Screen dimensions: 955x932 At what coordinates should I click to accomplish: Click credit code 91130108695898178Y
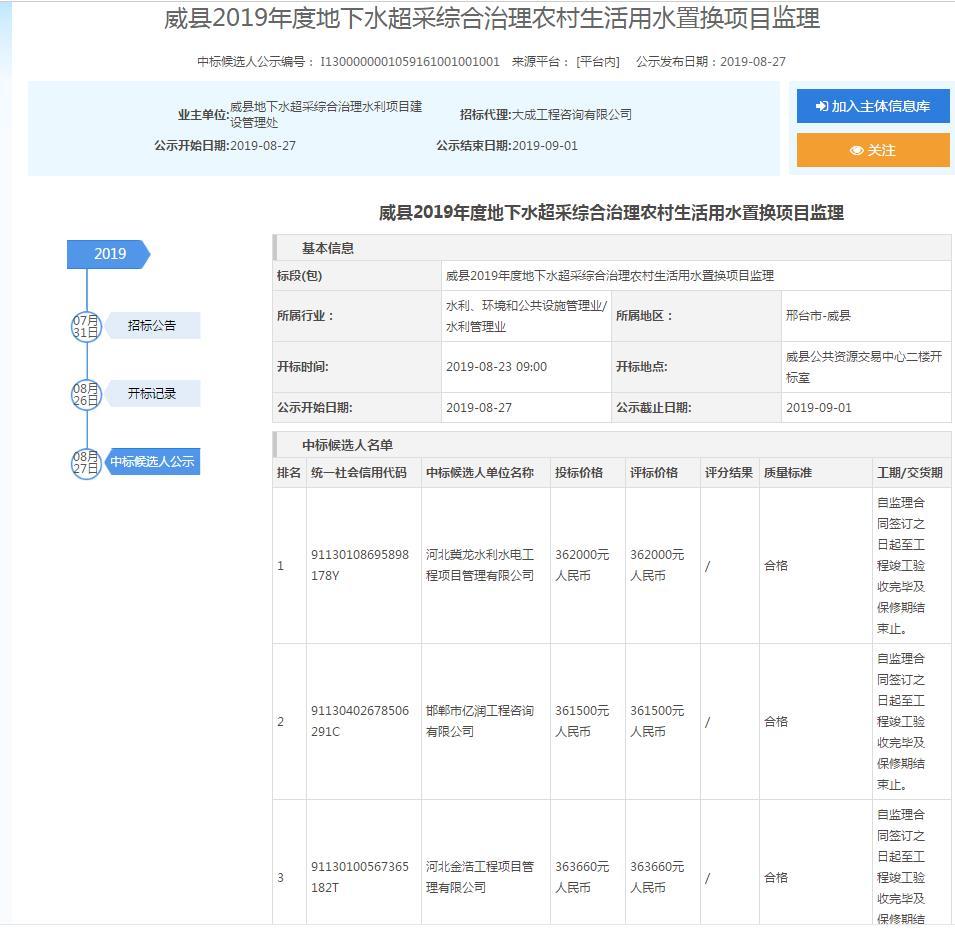pyautogui.click(x=360, y=565)
